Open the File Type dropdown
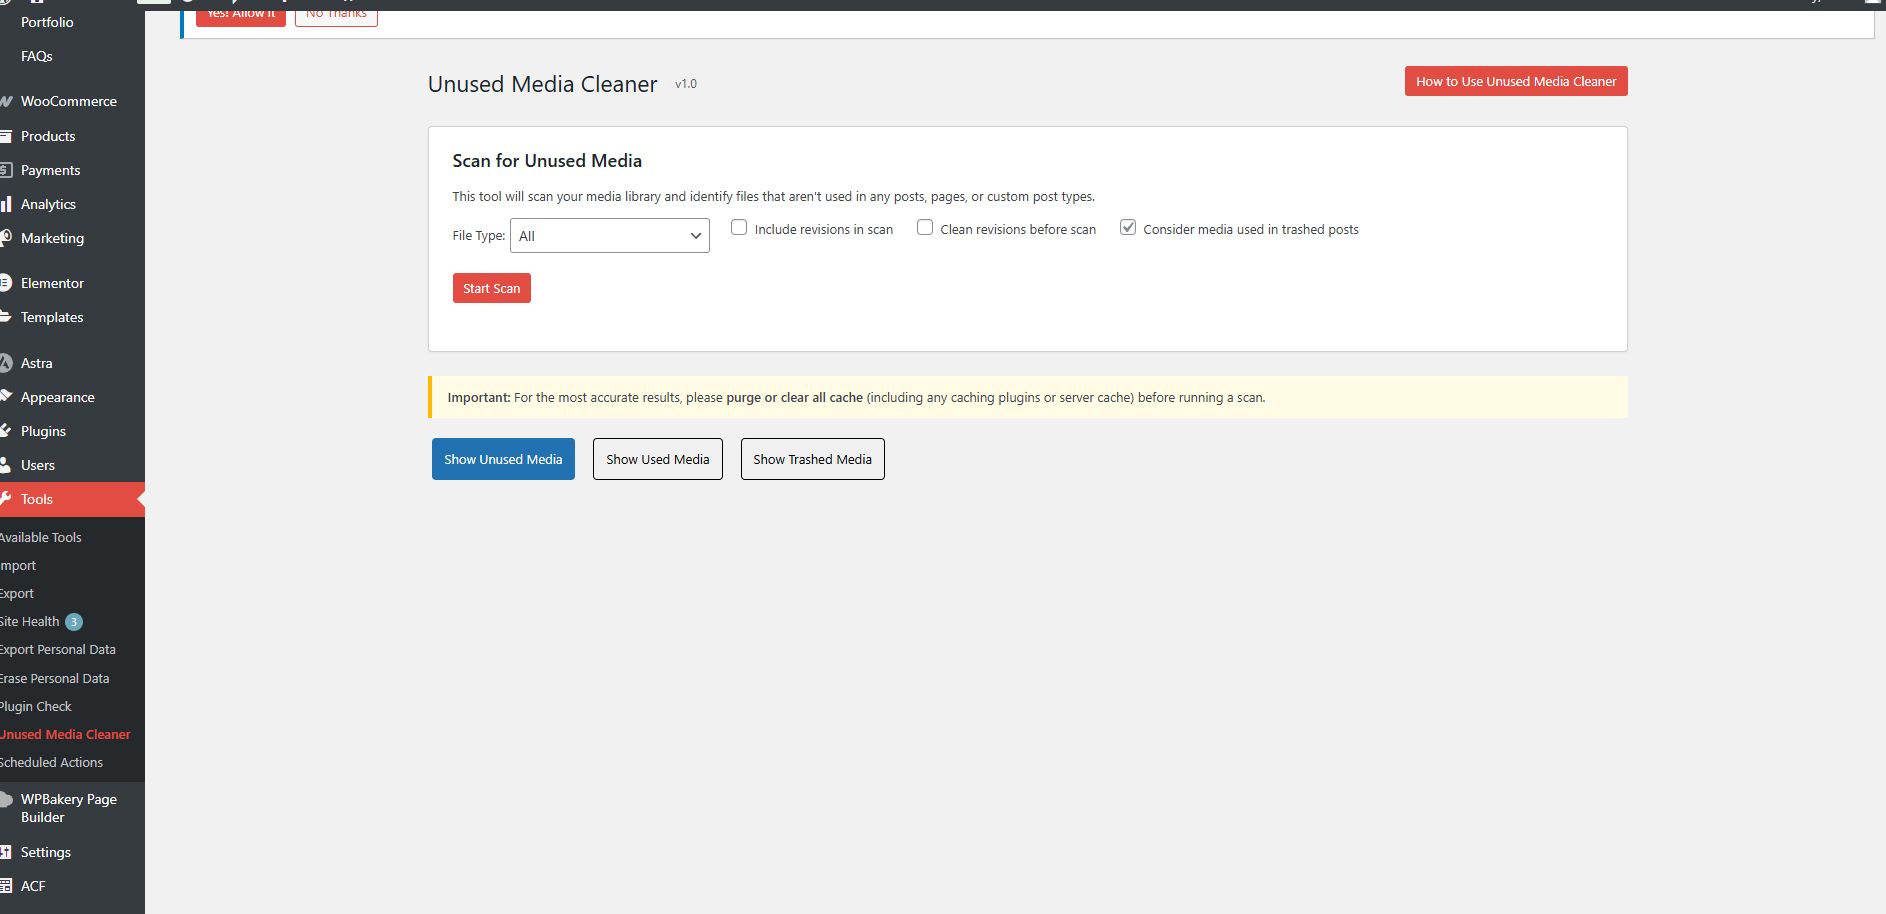 [610, 236]
